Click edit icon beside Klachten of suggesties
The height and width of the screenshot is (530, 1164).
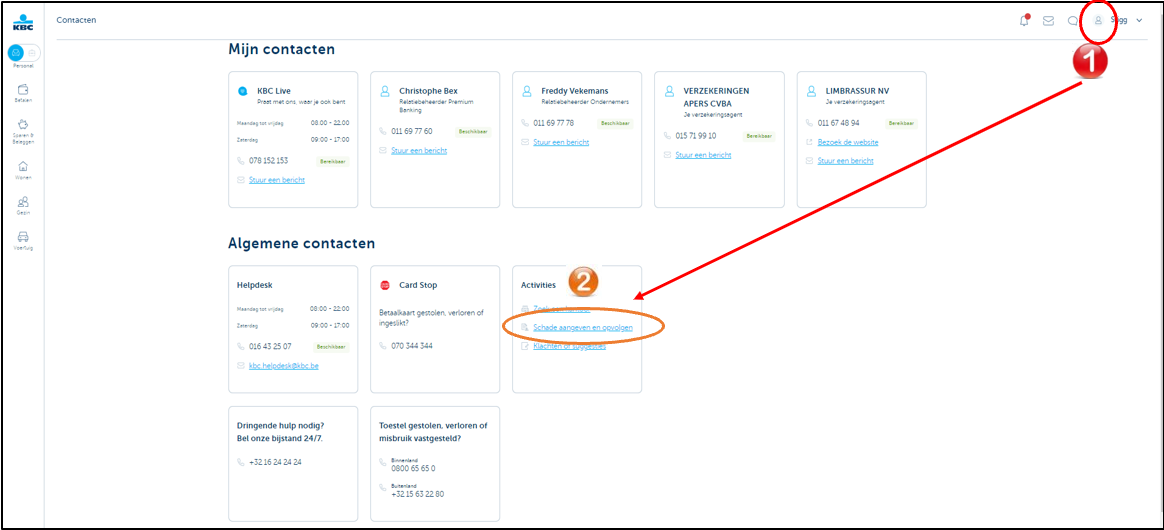coord(526,346)
